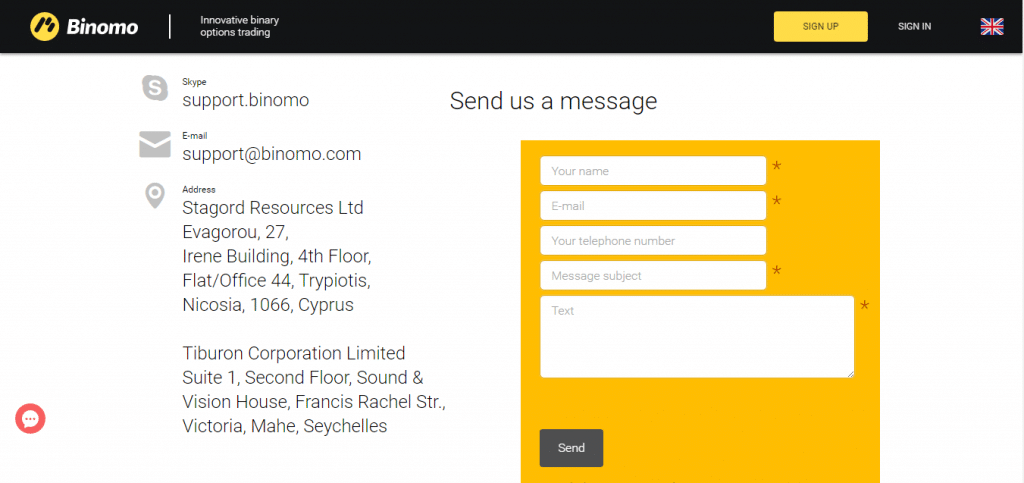Open the UK flag language selector
Image resolution: width=1024 pixels, height=483 pixels.
[x=991, y=27]
